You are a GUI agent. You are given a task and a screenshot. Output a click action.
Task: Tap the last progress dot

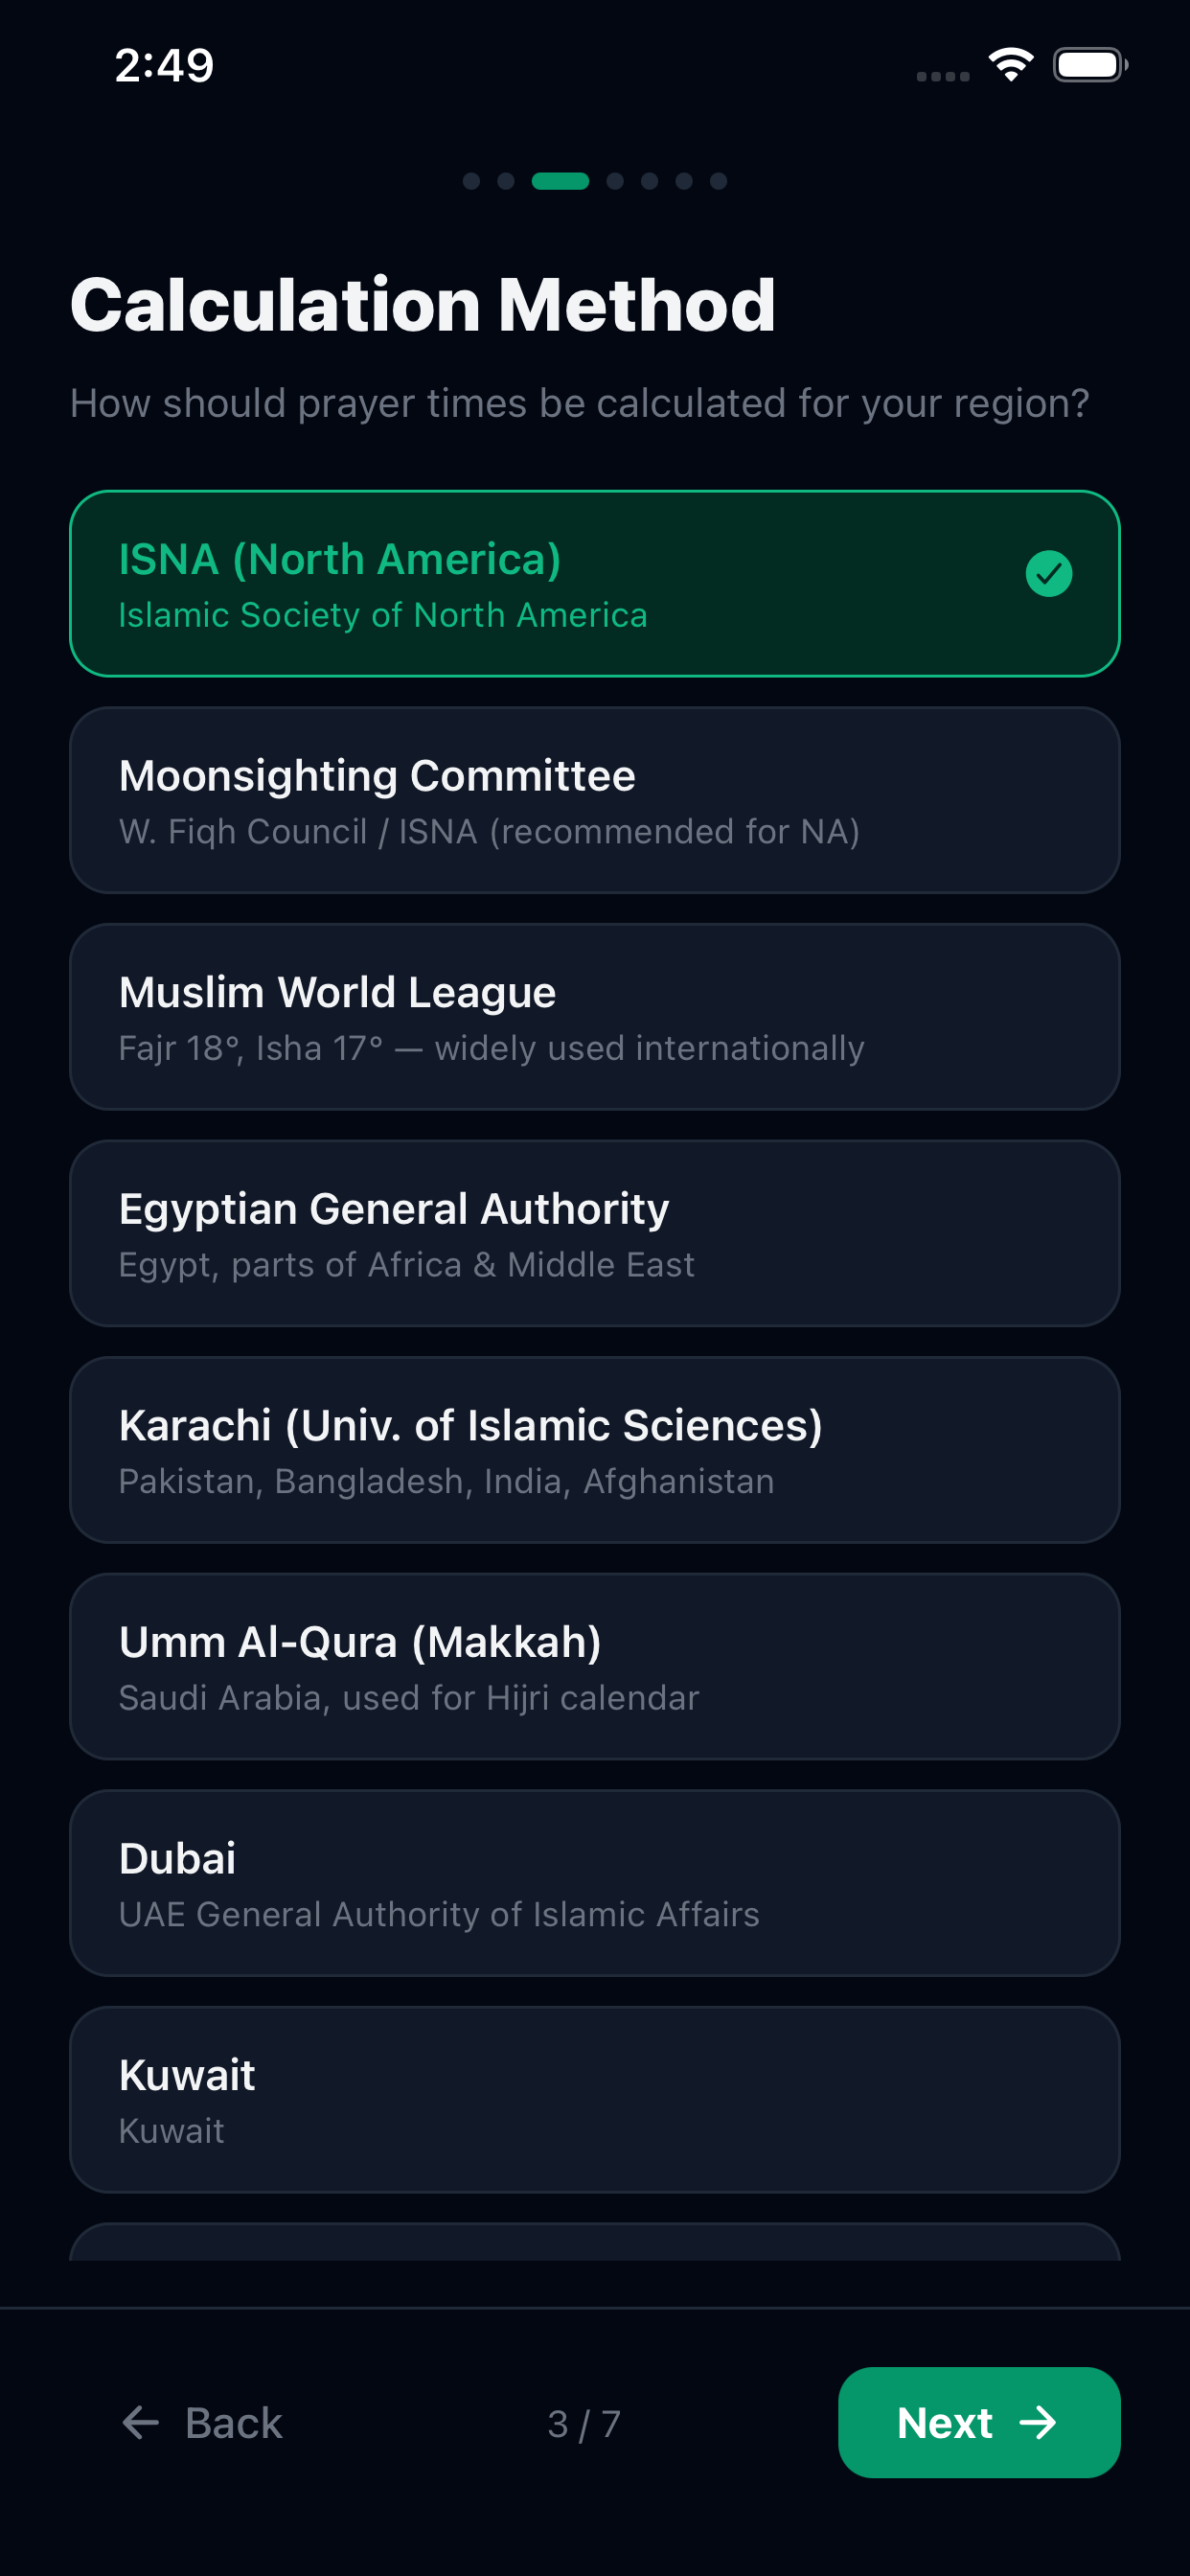point(718,181)
